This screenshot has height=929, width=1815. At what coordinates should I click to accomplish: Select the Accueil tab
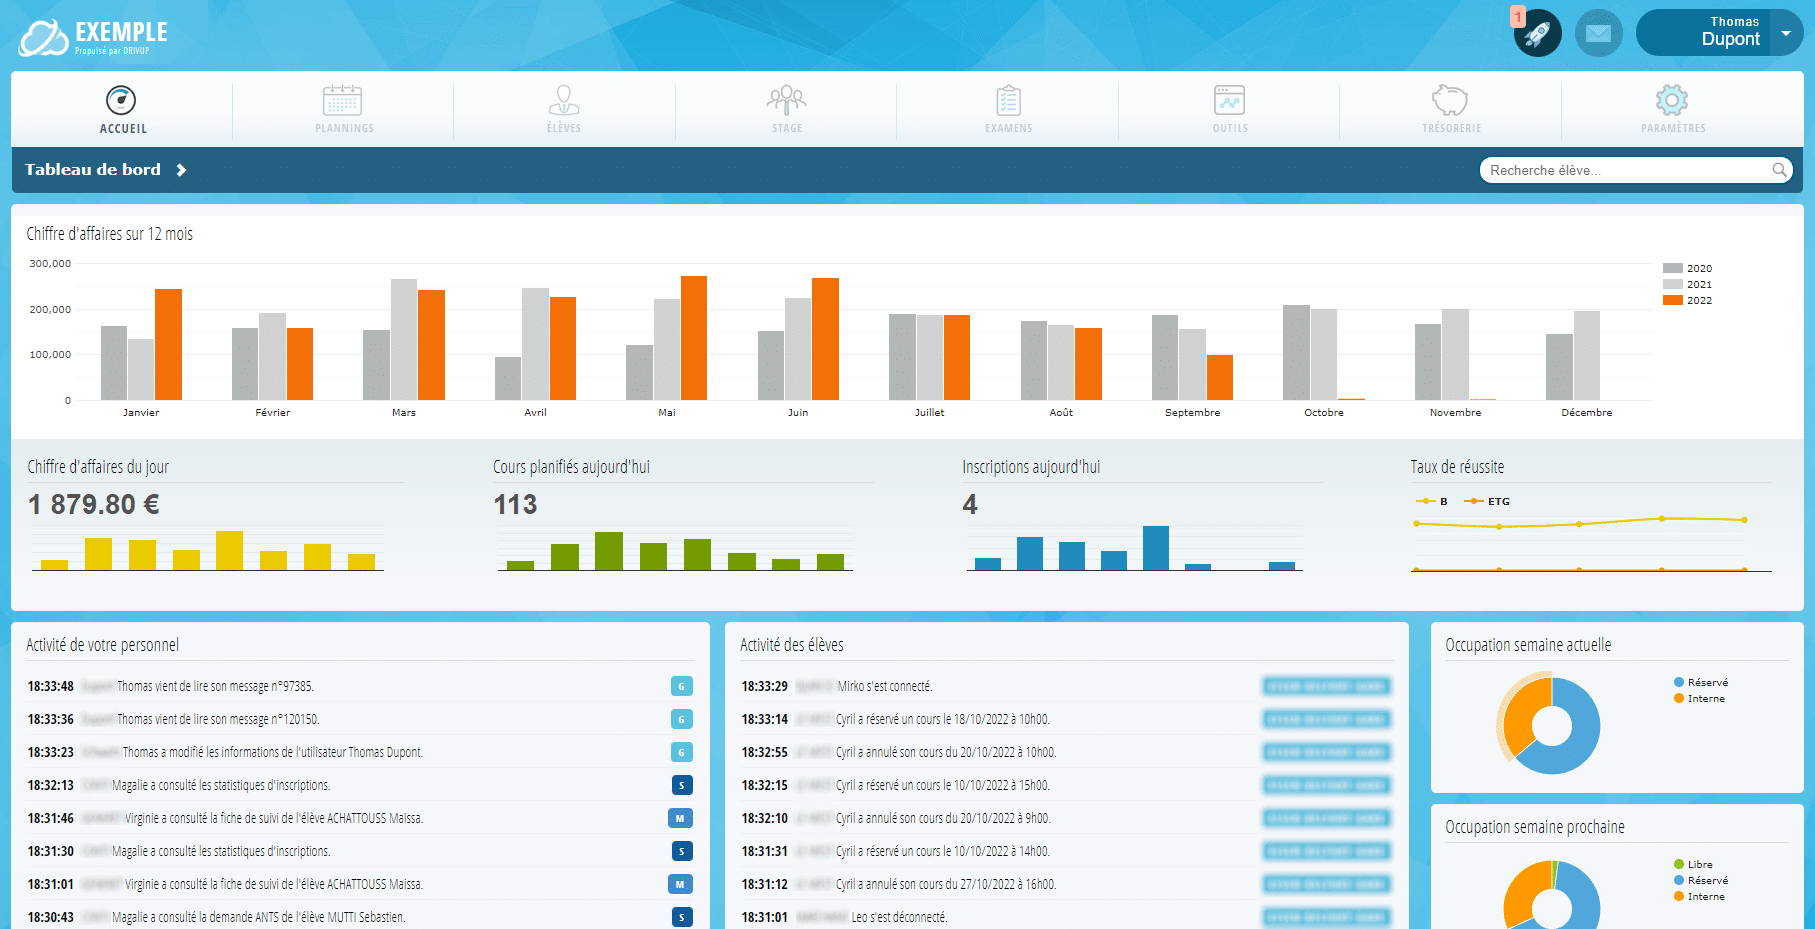122,109
